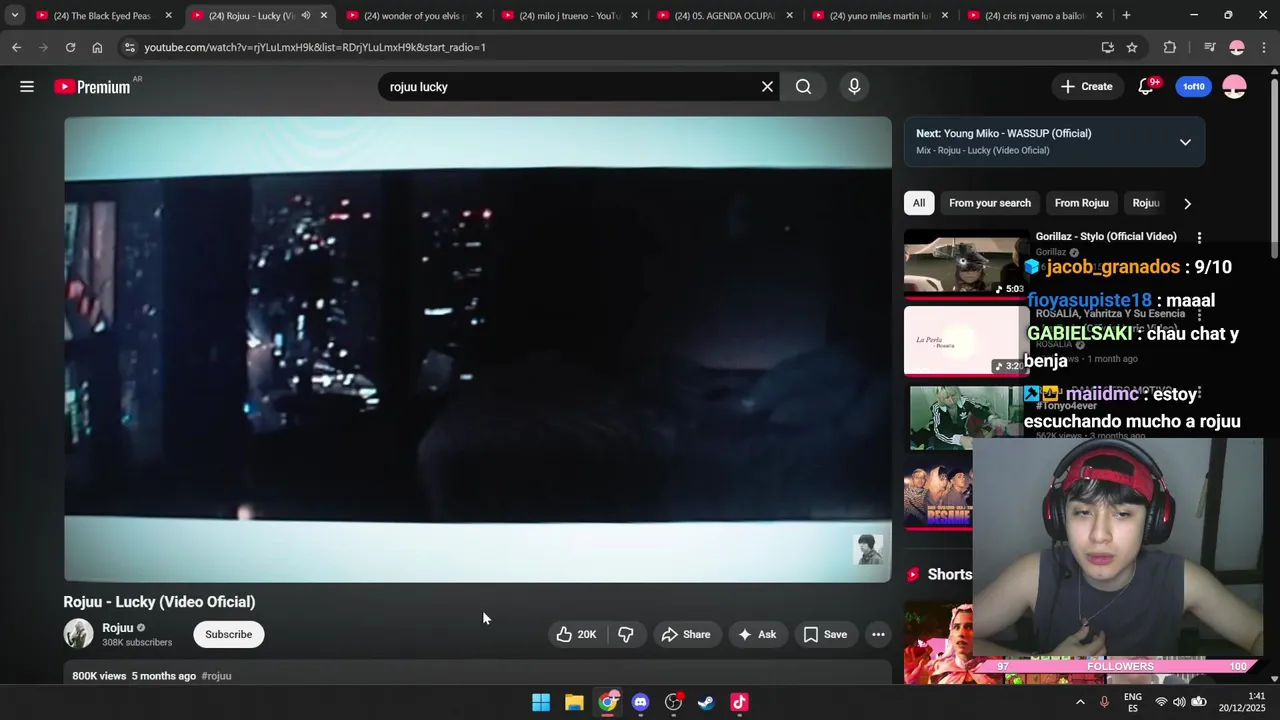1280x720 pixels.
Task: Open Gorillaz Stylo video thumbnail
Action: pyautogui.click(x=966, y=264)
